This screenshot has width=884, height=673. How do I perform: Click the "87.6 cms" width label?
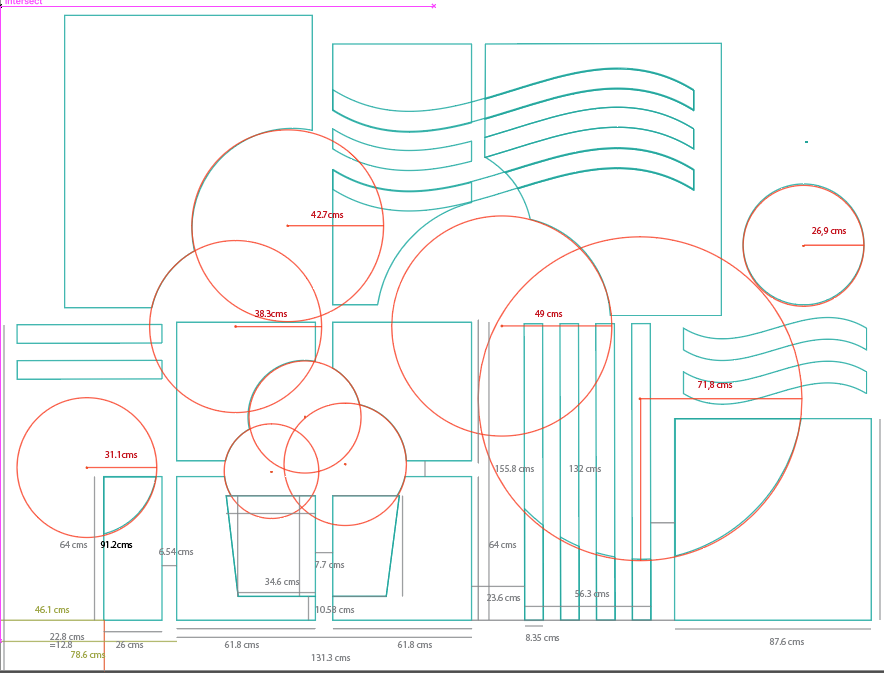pyautogui.click(x=786, y=642)
